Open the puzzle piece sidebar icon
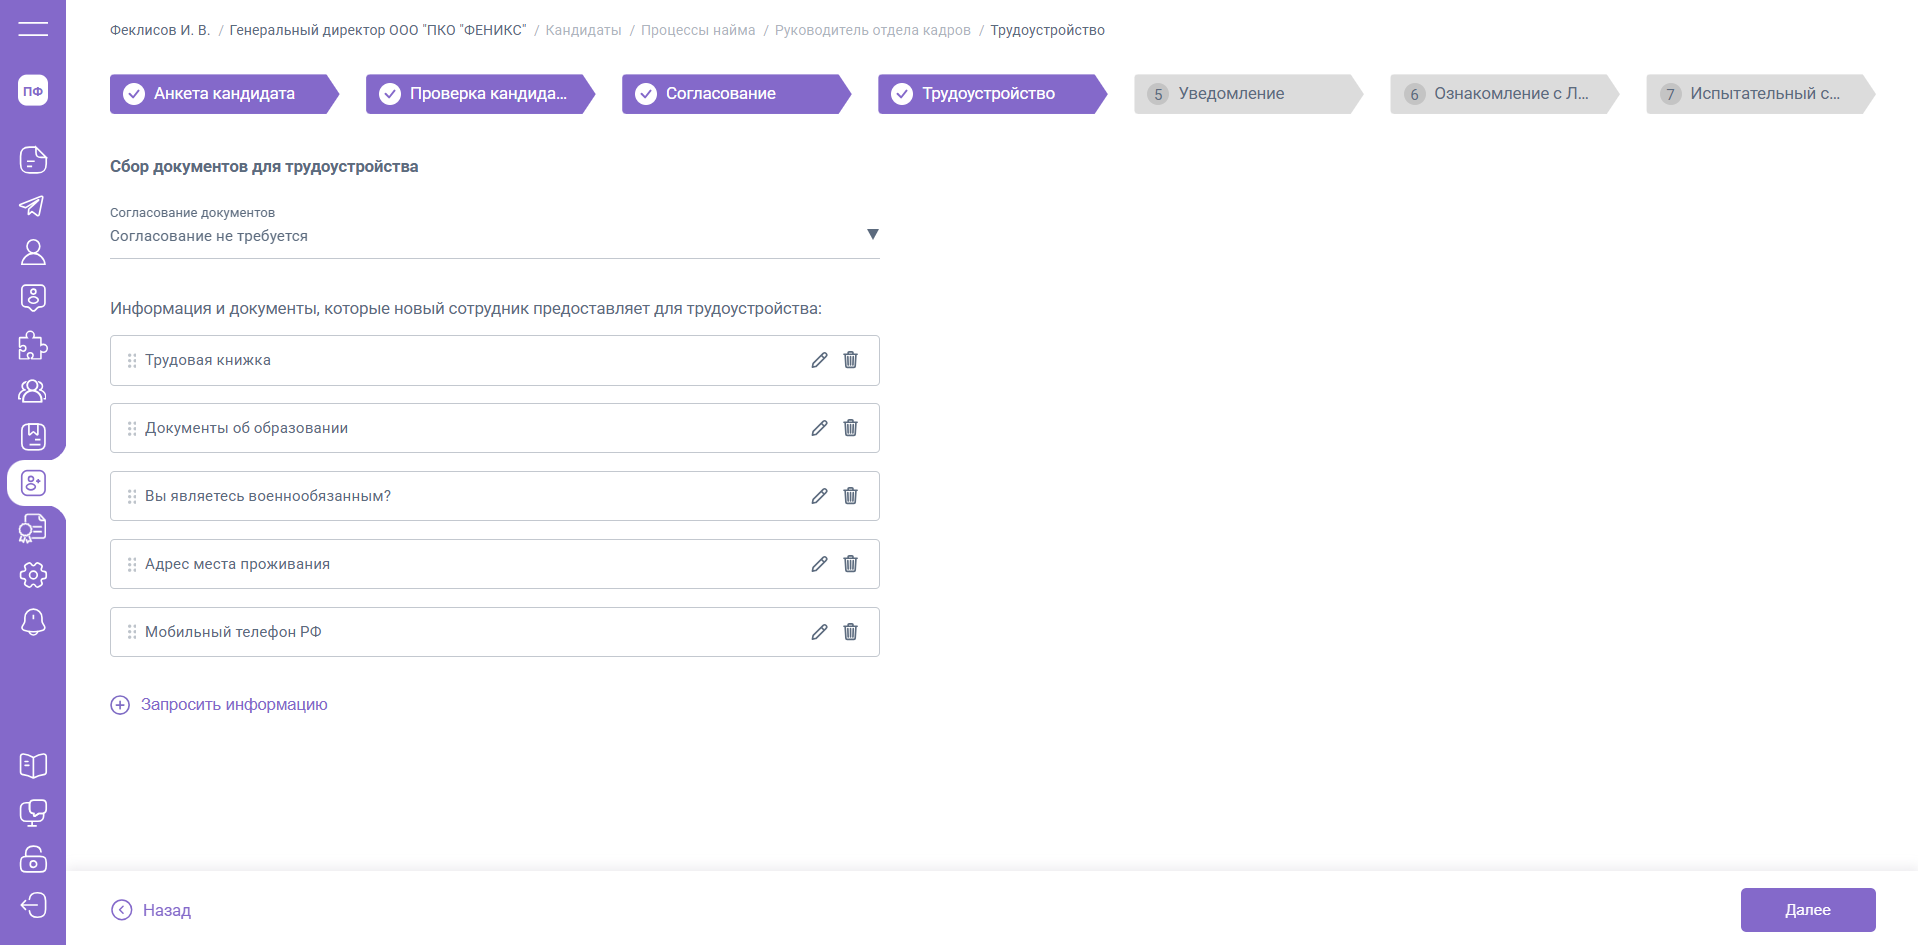Screen dimensions: 1918x945 click(x=33, y=345)
